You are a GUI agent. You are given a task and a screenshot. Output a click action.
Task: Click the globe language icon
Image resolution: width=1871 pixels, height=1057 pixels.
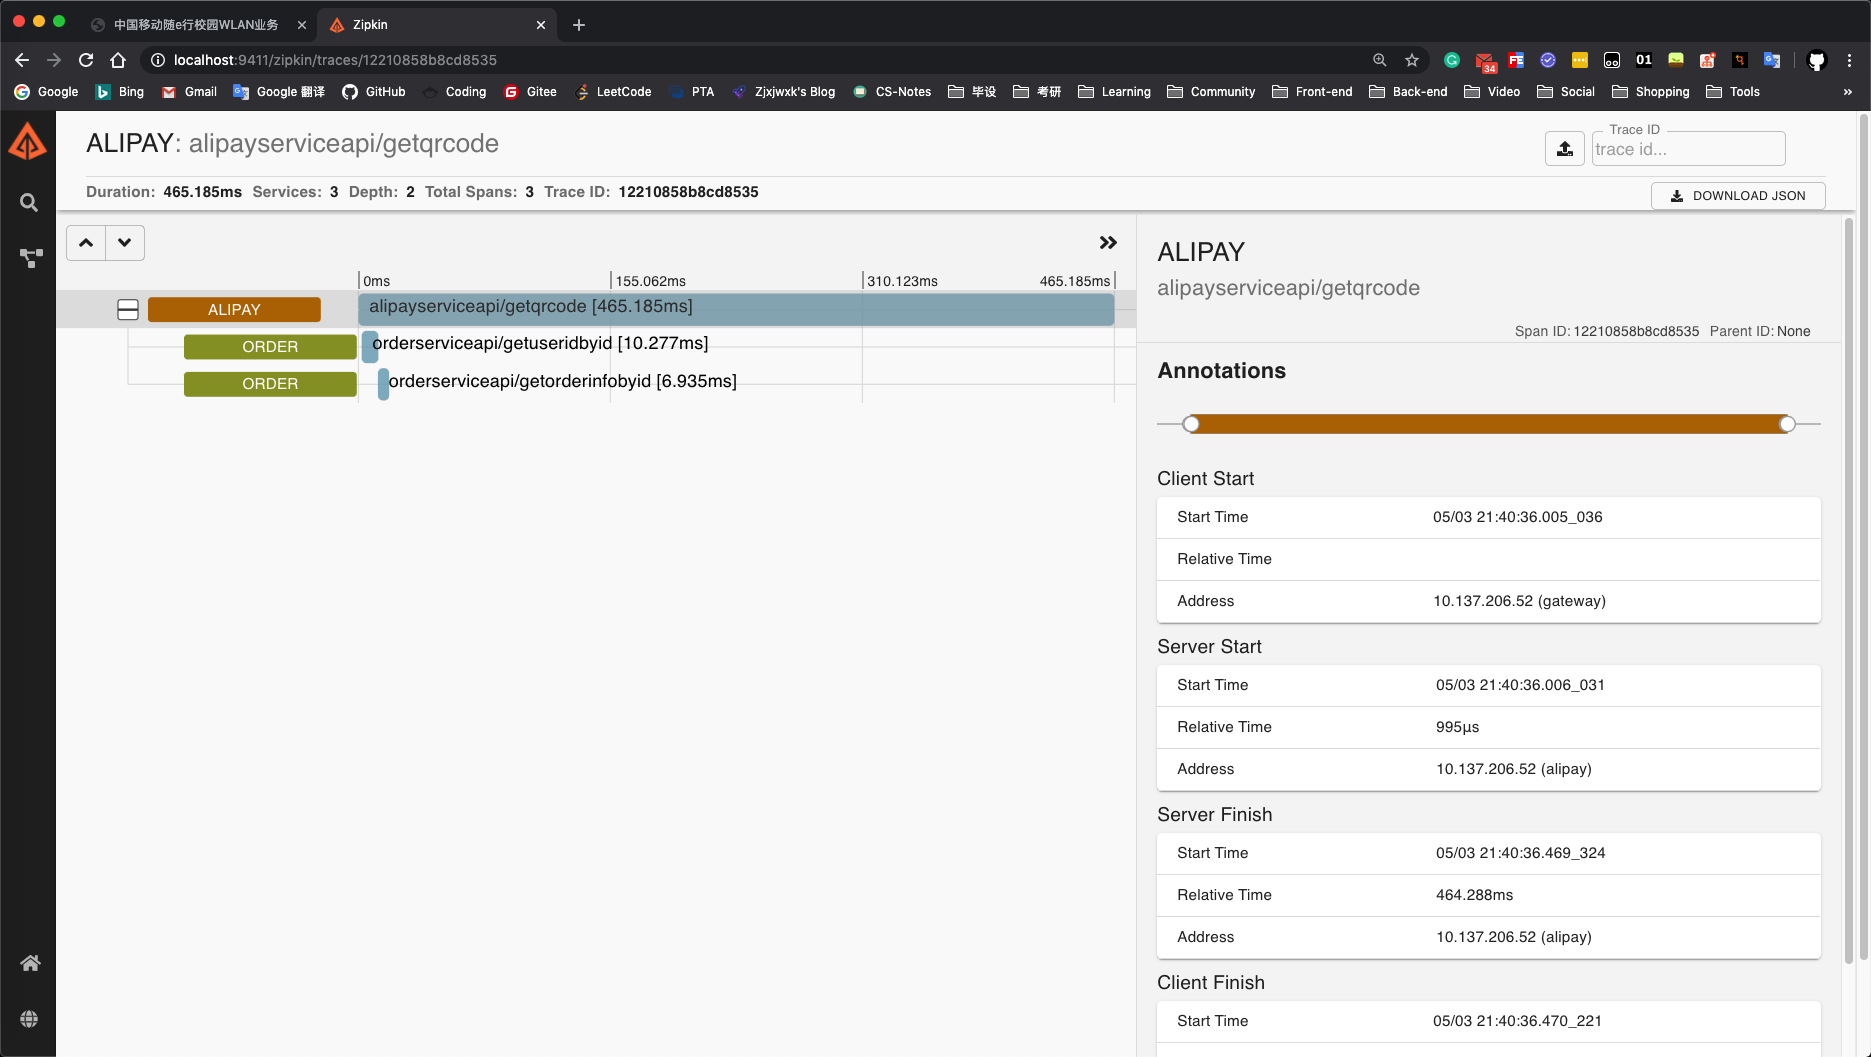[x=29, y=1019]
